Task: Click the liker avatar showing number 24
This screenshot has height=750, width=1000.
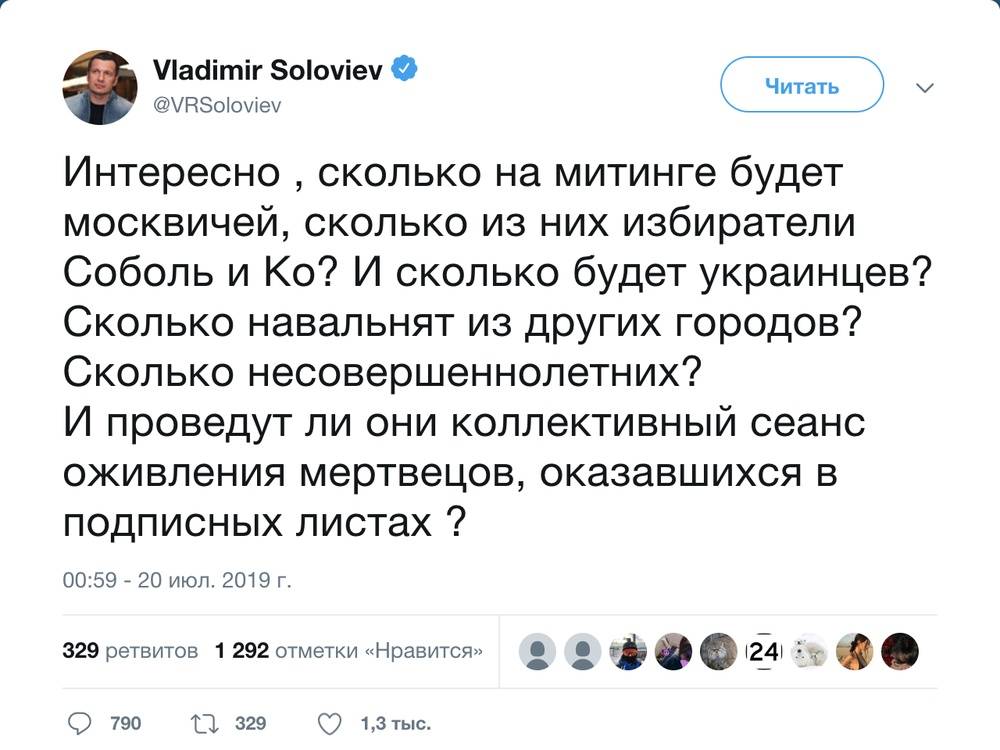Action: click(764, 652)
